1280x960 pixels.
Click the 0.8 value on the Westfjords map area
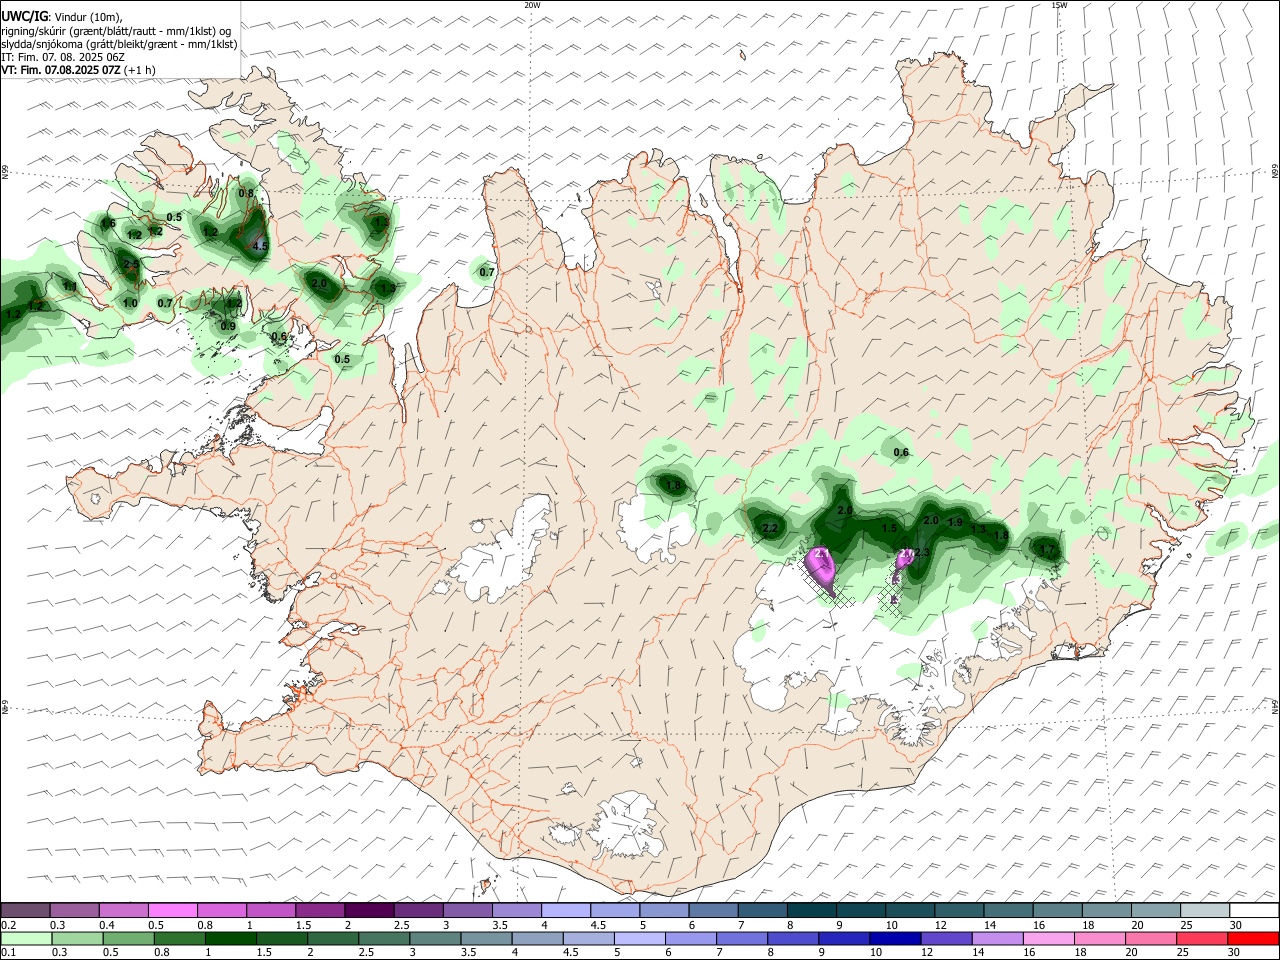246,193
